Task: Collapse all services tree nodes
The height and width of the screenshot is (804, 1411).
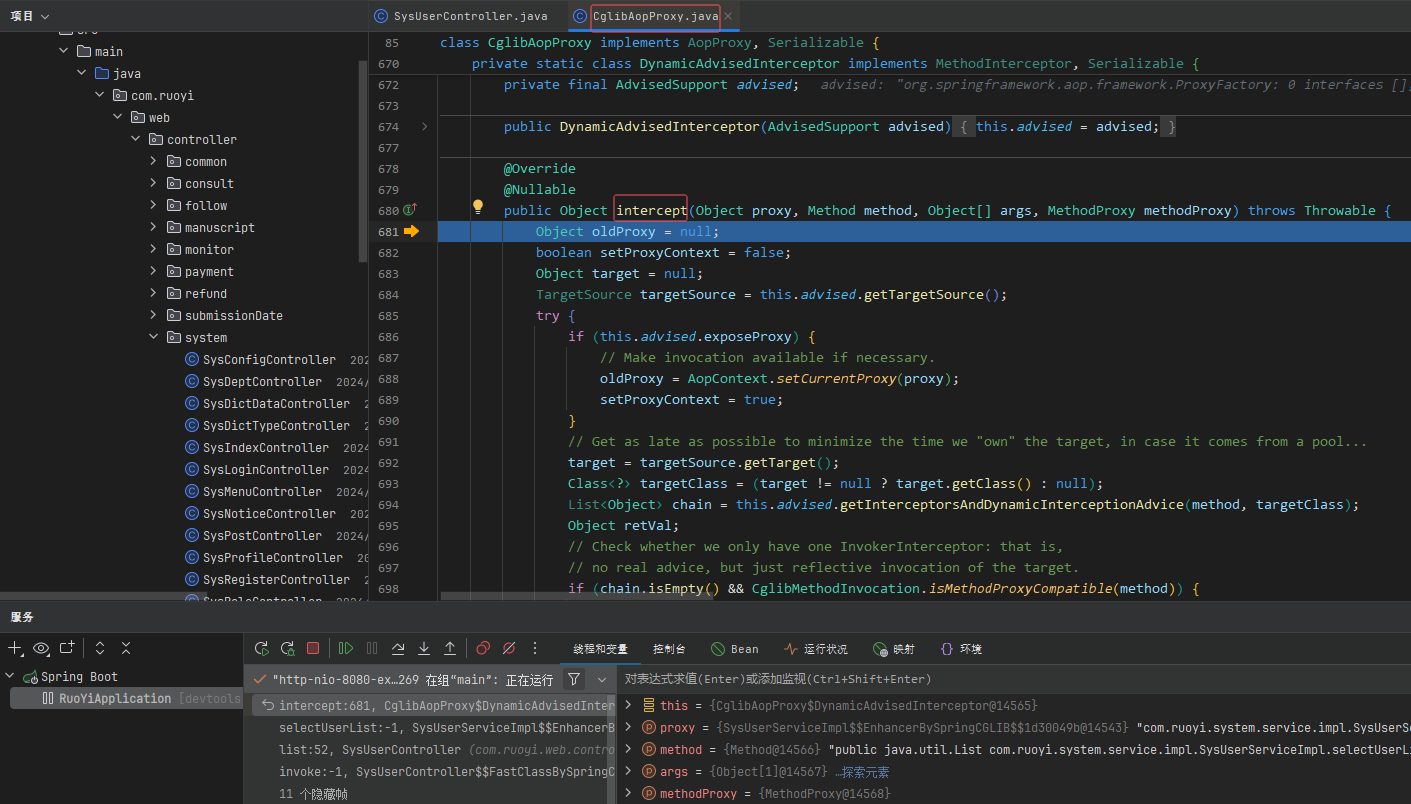Action: 126,648
